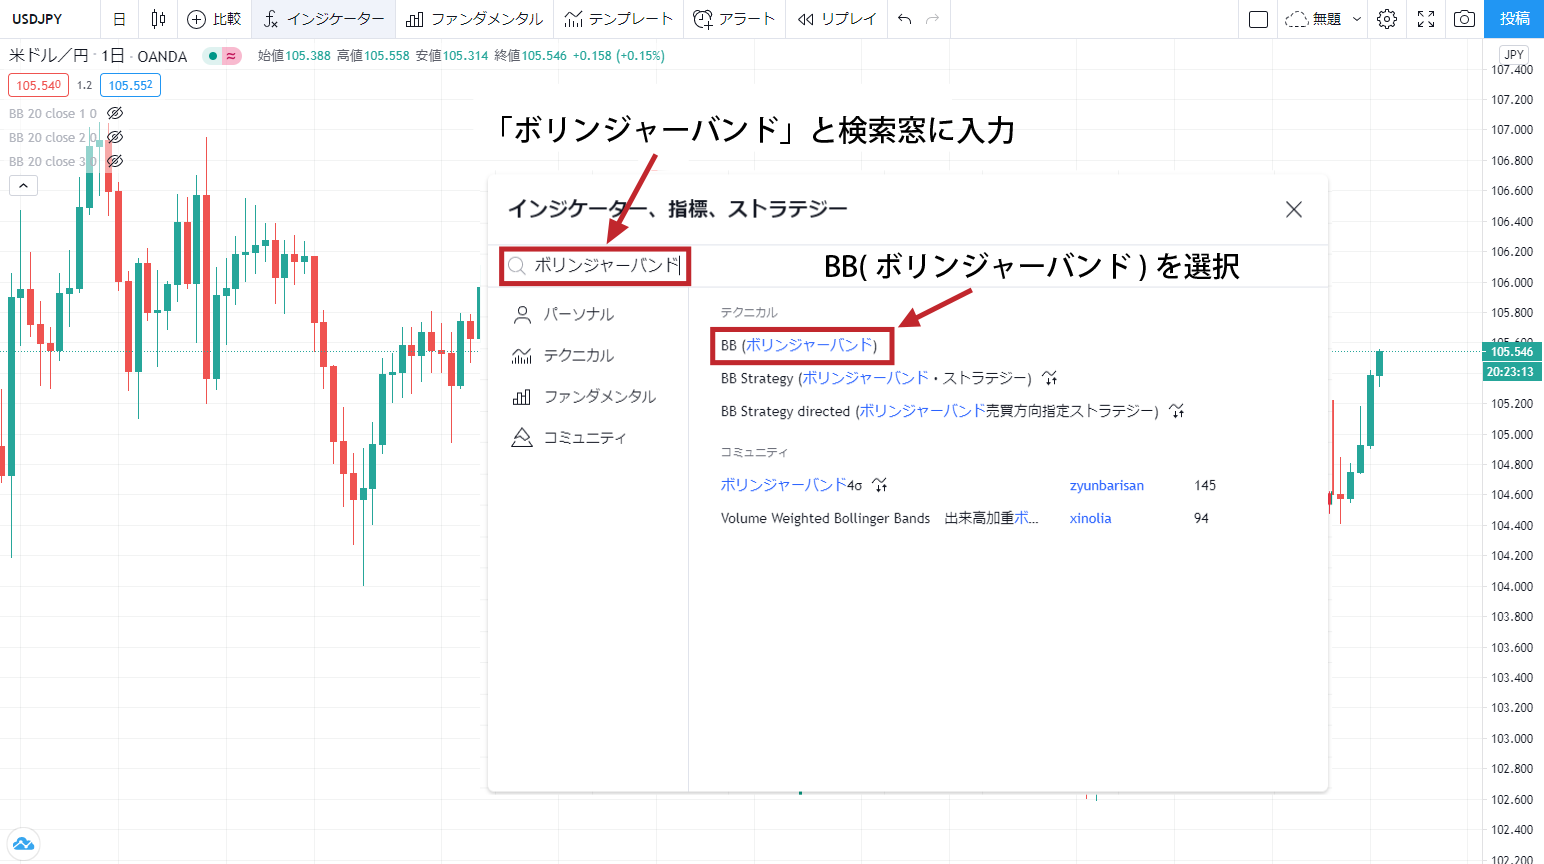This screenshot has width=1544, height=864.
Task: Collapse the indicator legend with chevron
Action: (23, 185)
